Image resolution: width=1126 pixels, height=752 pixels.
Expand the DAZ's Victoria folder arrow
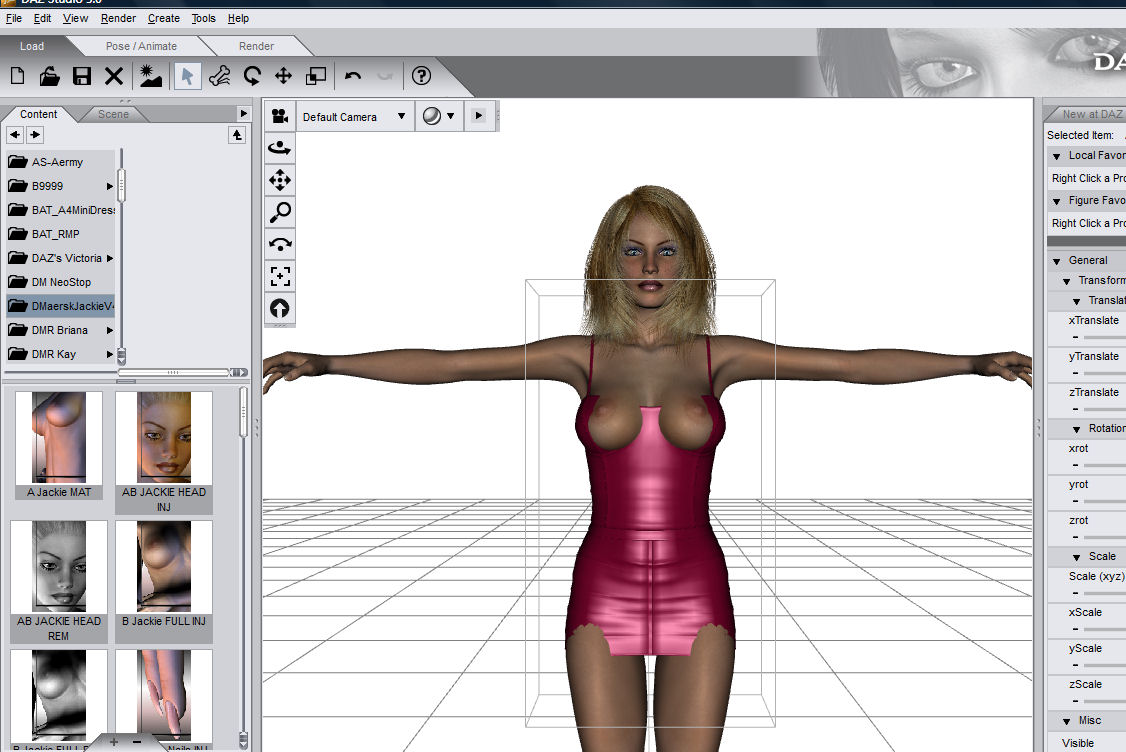coord(110,258)
